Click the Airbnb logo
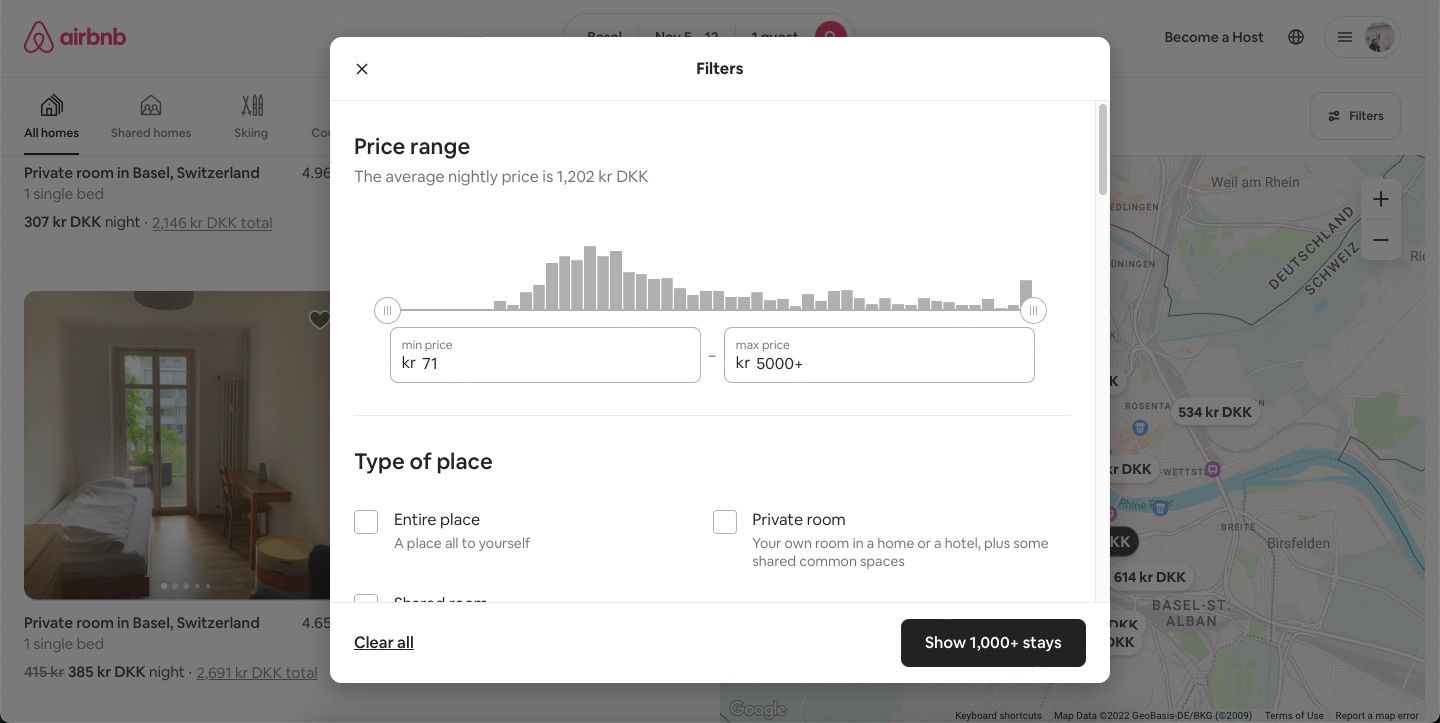This screenshot has width=1440, height=723. [x=73, y=36]
